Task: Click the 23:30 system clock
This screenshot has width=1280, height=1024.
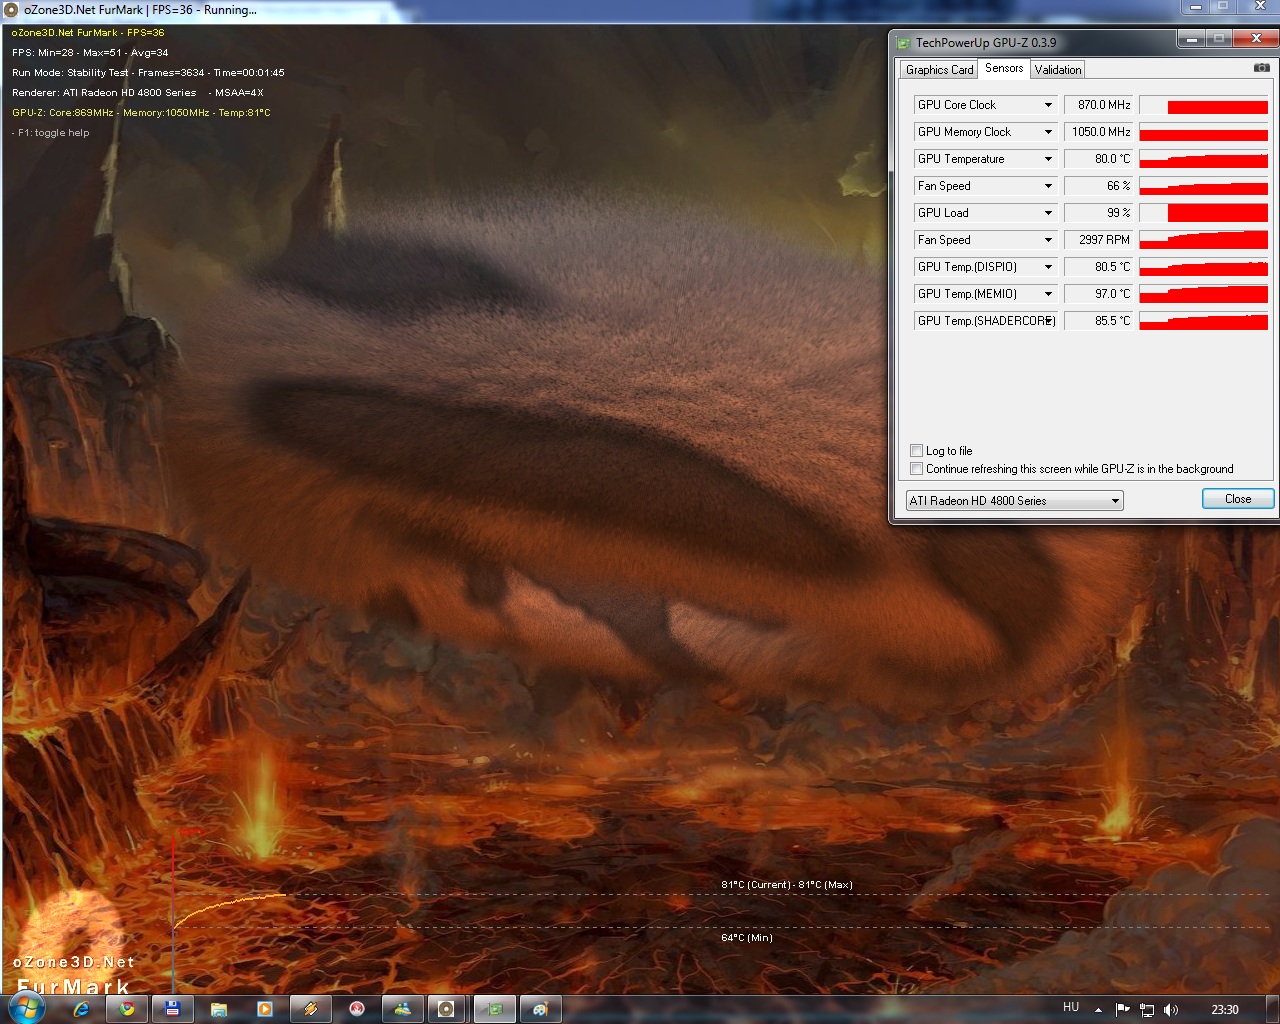Action: [x=1224, y=1010]
